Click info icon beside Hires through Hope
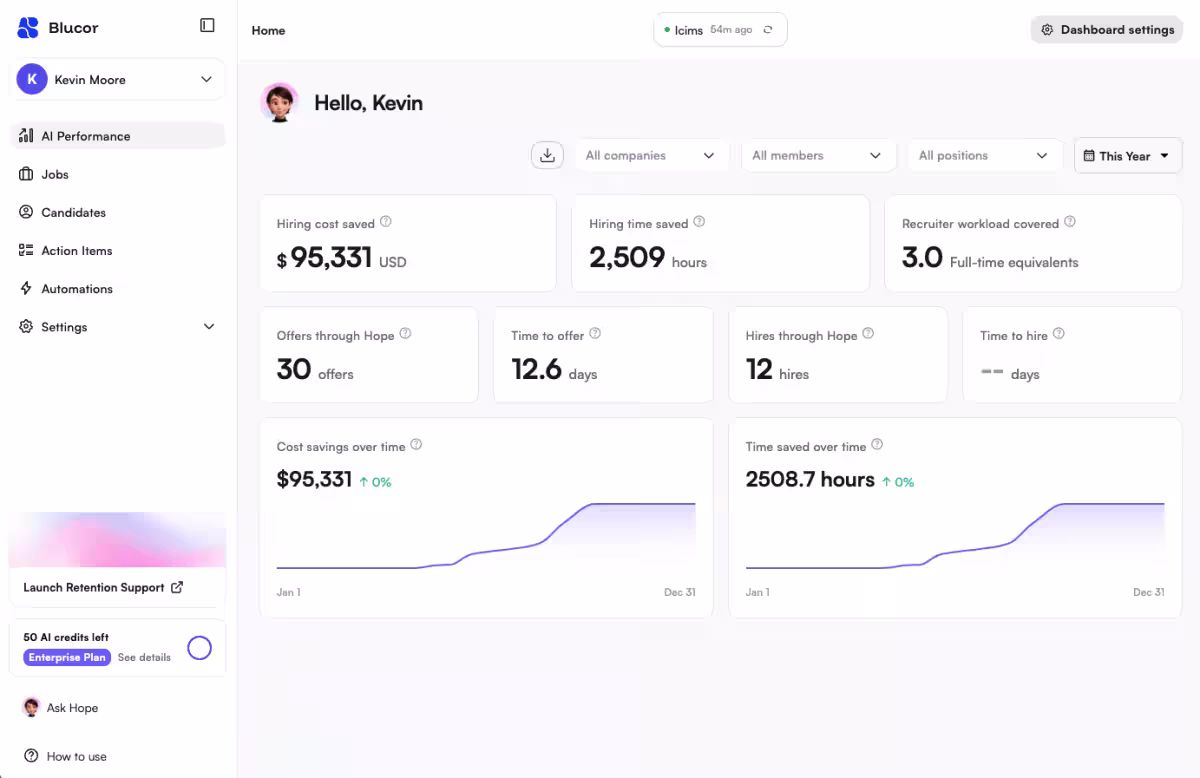 (x=868, y=334)
